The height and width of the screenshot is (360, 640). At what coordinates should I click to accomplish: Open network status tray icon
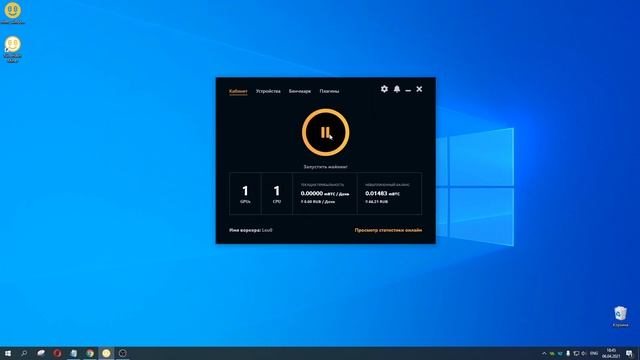tap(576, 353)
